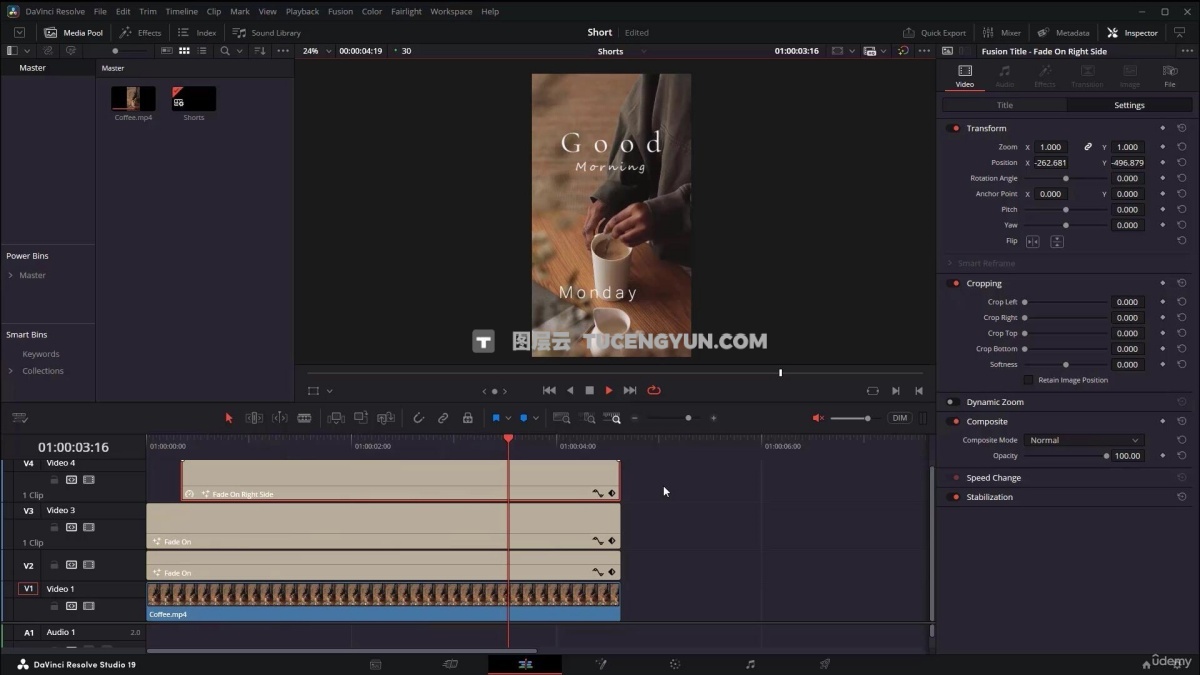Open the Edit page icon
The width and height of the screenshot is (1200, 675).
coord(525,664)
